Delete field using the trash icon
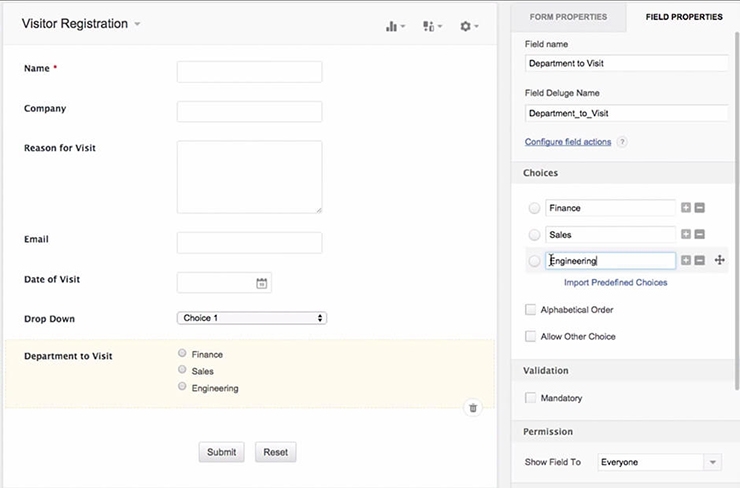Screen dimensions: 740x488 point(473,408)
